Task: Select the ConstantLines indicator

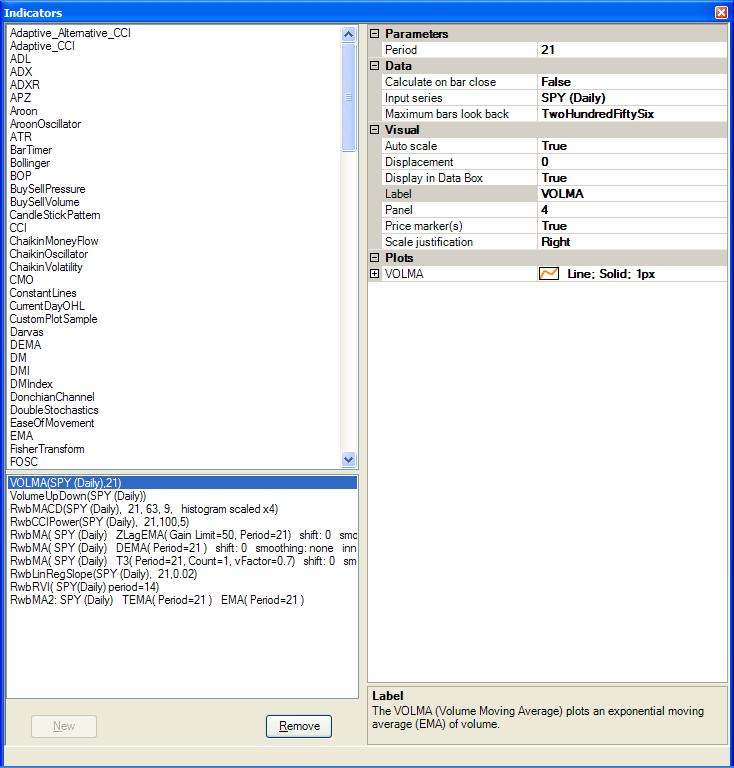Action: (43, 293)
